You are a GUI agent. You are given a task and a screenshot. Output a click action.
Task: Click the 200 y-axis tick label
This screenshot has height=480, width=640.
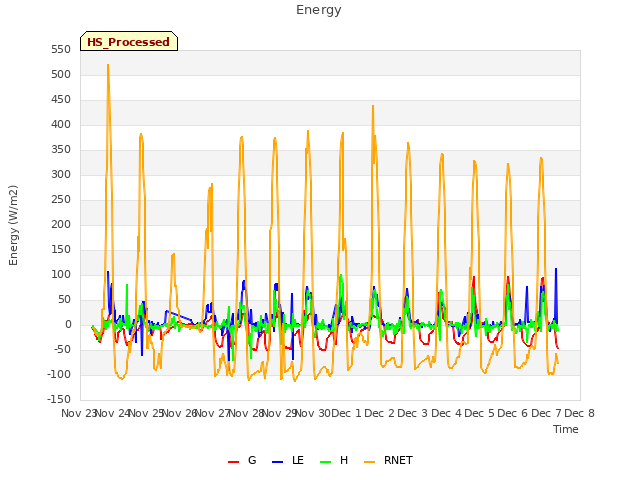61,224
